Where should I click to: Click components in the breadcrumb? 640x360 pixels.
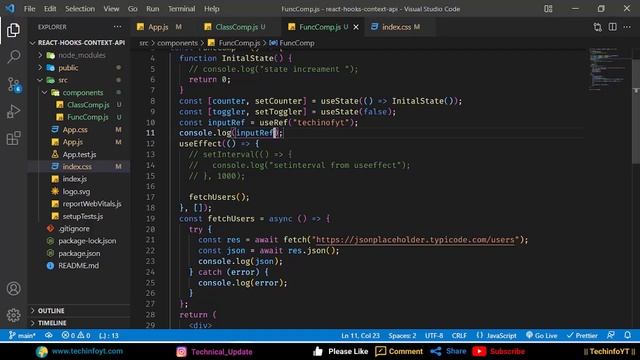pyautogui.click(x=177, y=43)
